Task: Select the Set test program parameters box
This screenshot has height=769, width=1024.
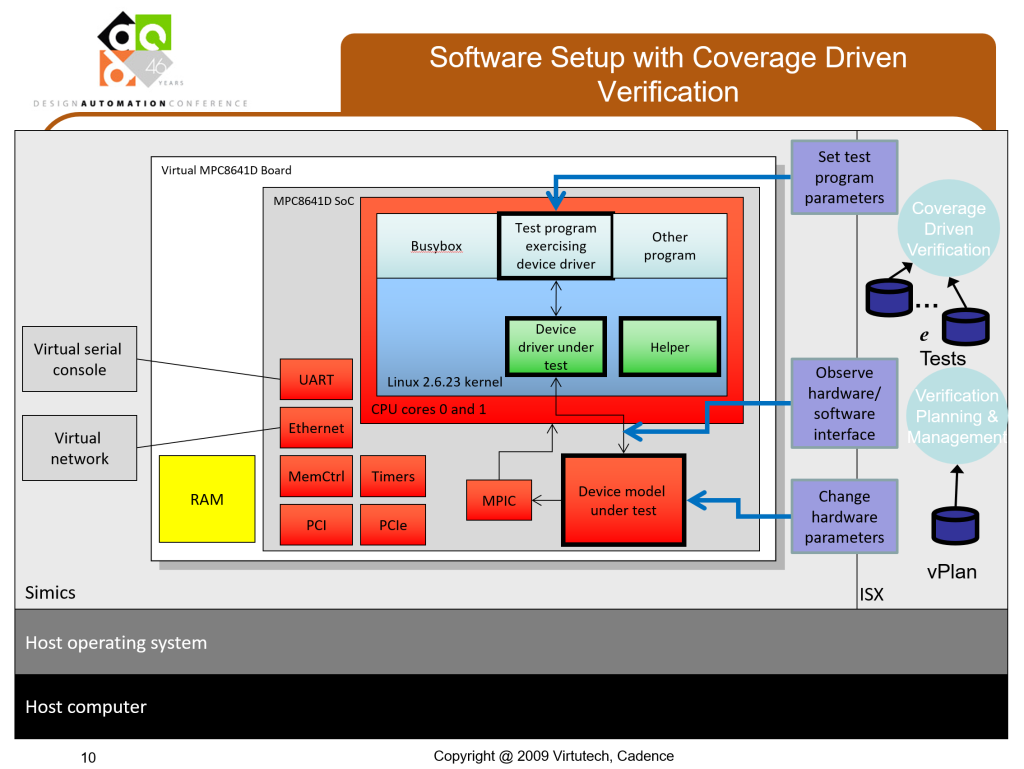Action: tap(844, 178)
